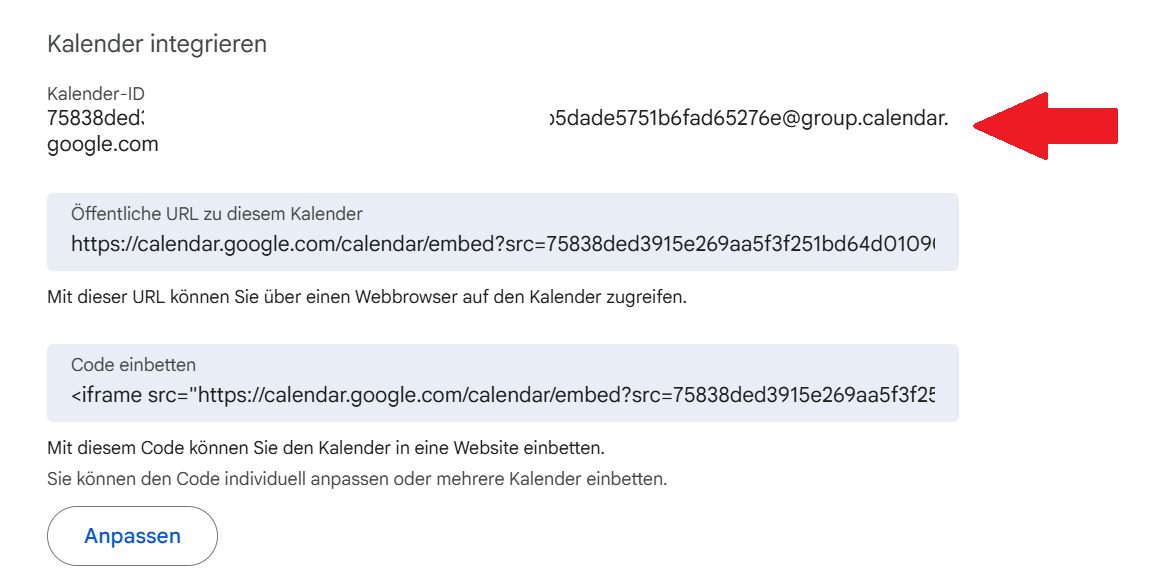The image size is (1161, 581).
Task: Click the public calendar URL text
Action: (x=500, y=243)
